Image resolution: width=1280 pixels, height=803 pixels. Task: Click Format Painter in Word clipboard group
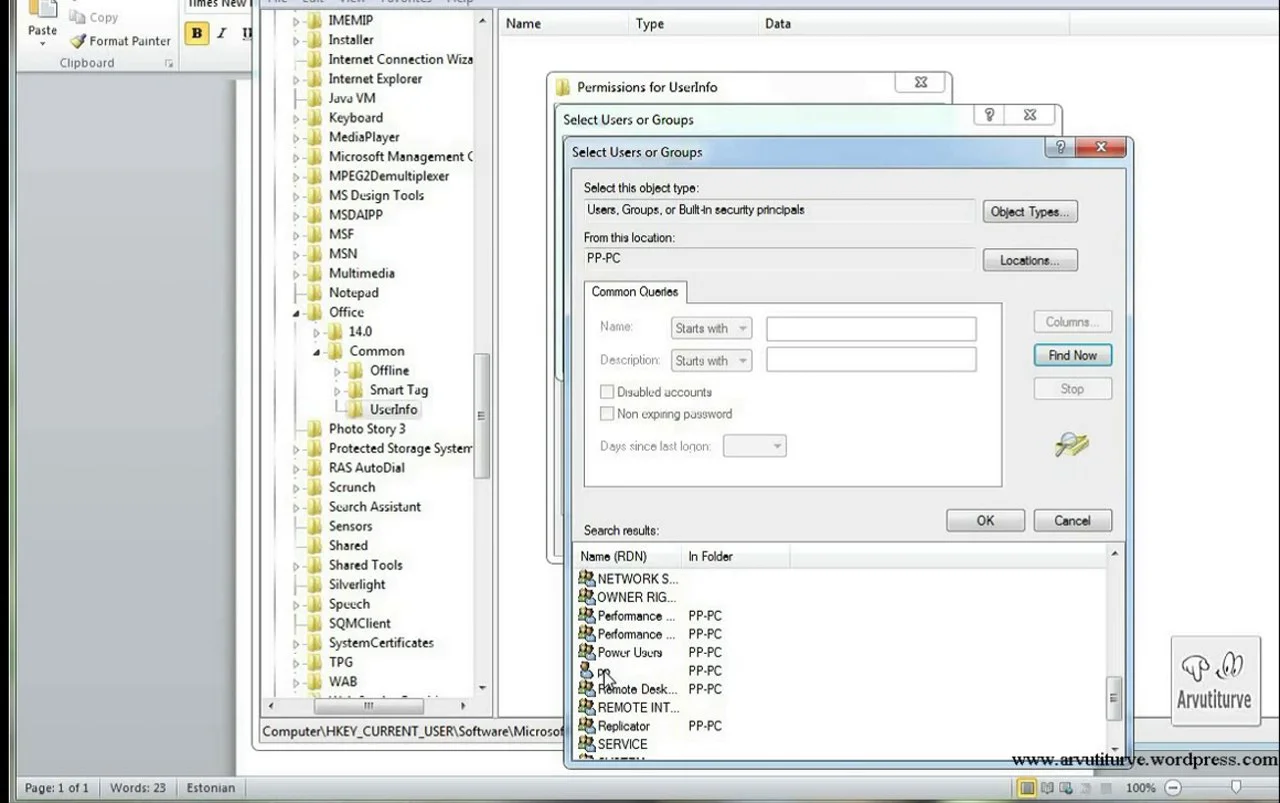[x=120, y=41]
